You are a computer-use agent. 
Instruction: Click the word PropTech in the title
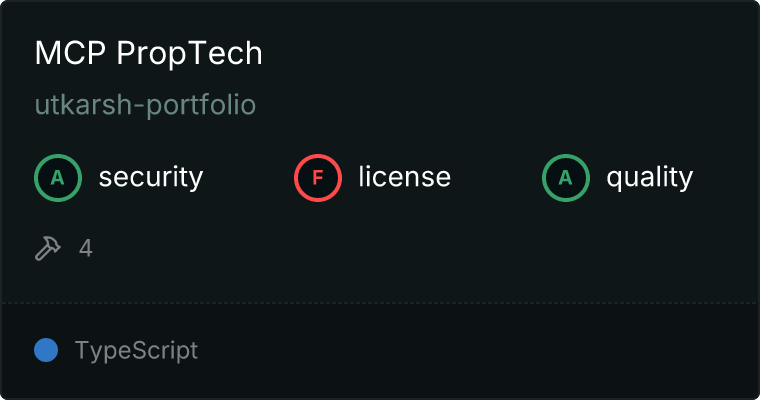click(x=190, y=54)
